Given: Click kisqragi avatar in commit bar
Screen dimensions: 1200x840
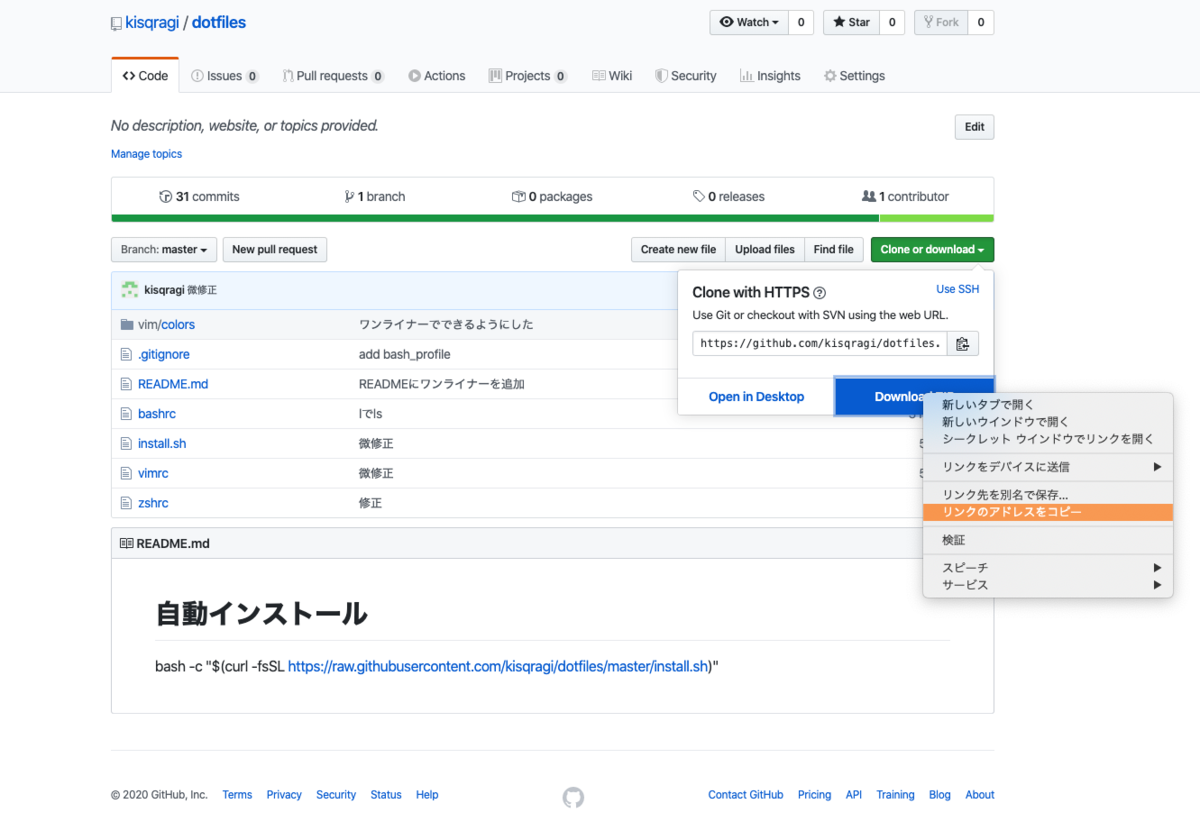Looking at the screenshot, I should pos(130,290).
